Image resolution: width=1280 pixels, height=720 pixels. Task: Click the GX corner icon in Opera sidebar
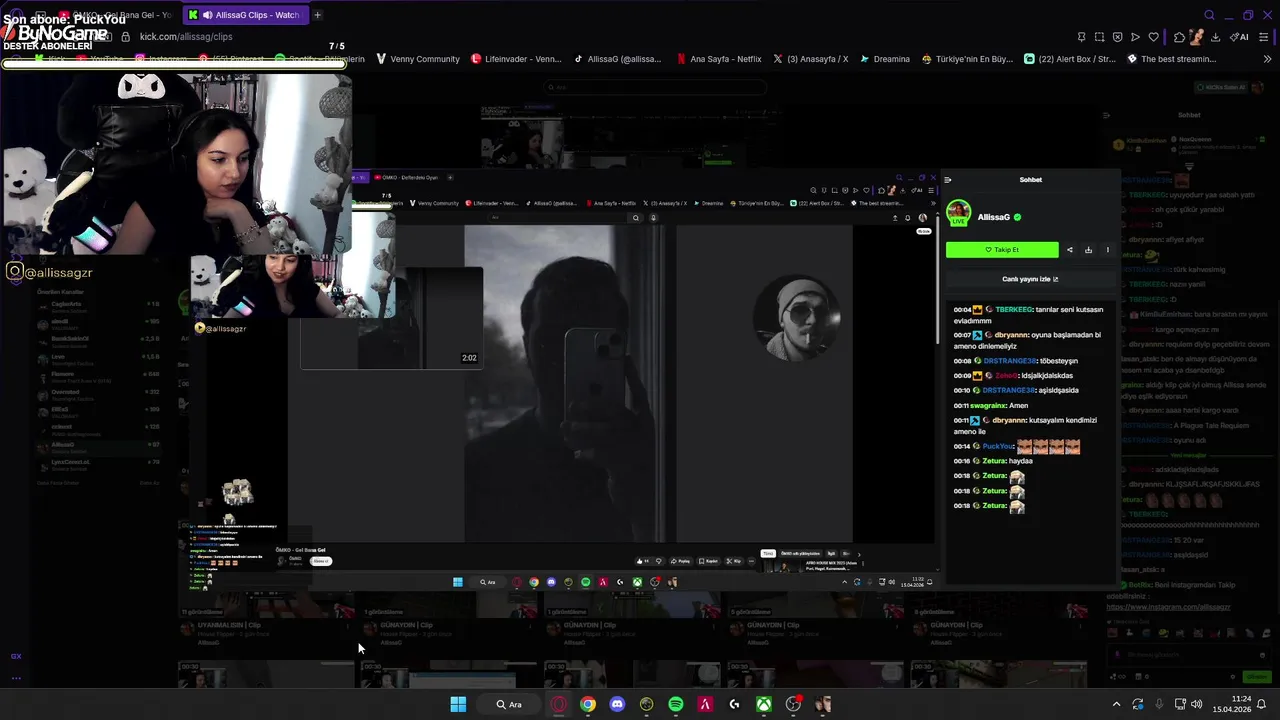[16, 656]
